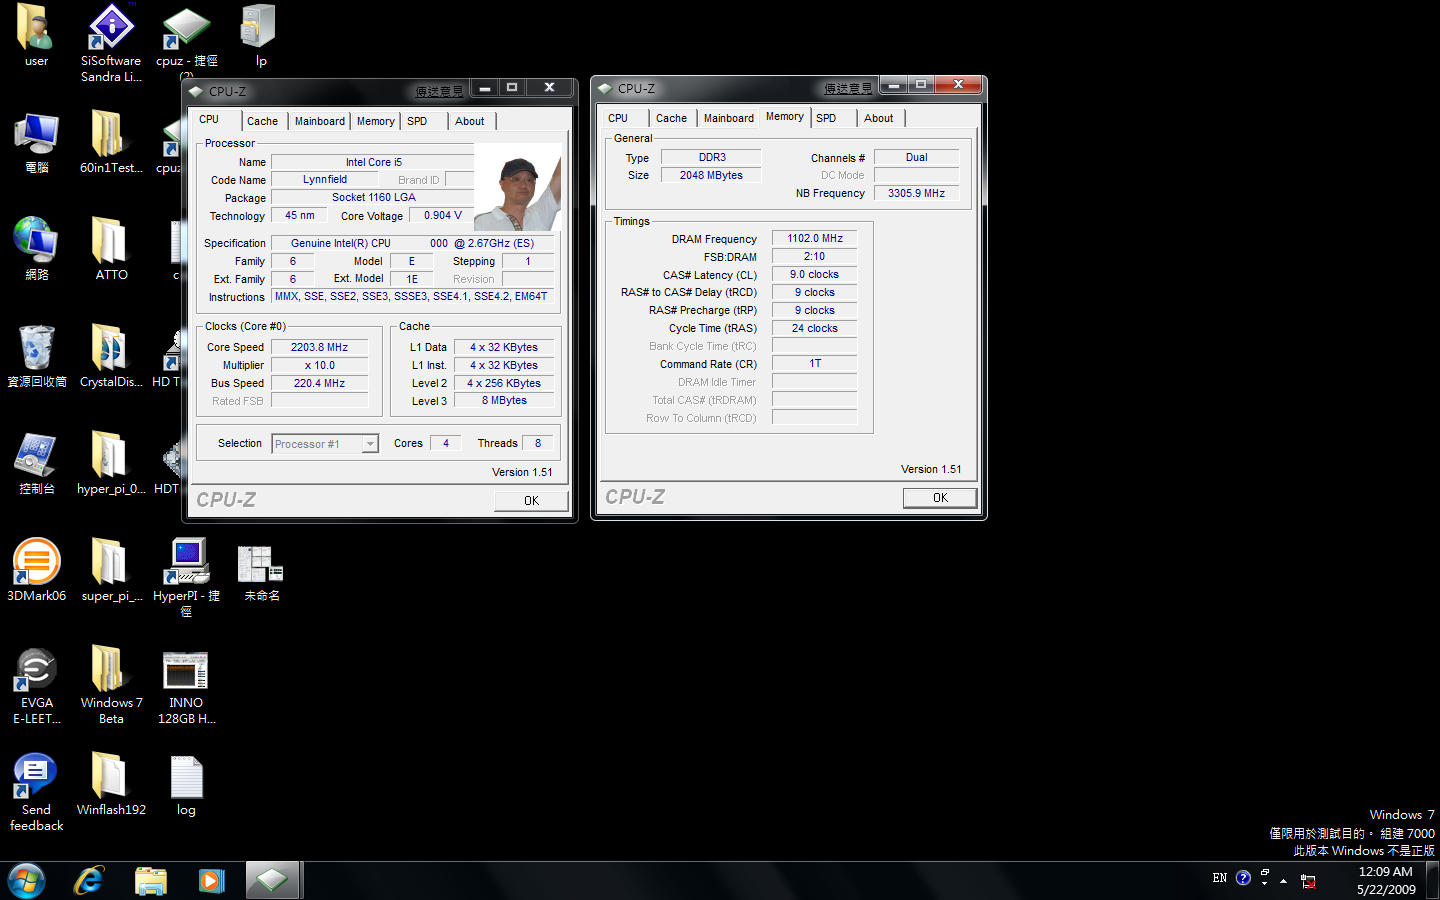Viewport: 1440px width, 900px height.
Task: Open the Windows 7 Beta folder
Action: 111,685
